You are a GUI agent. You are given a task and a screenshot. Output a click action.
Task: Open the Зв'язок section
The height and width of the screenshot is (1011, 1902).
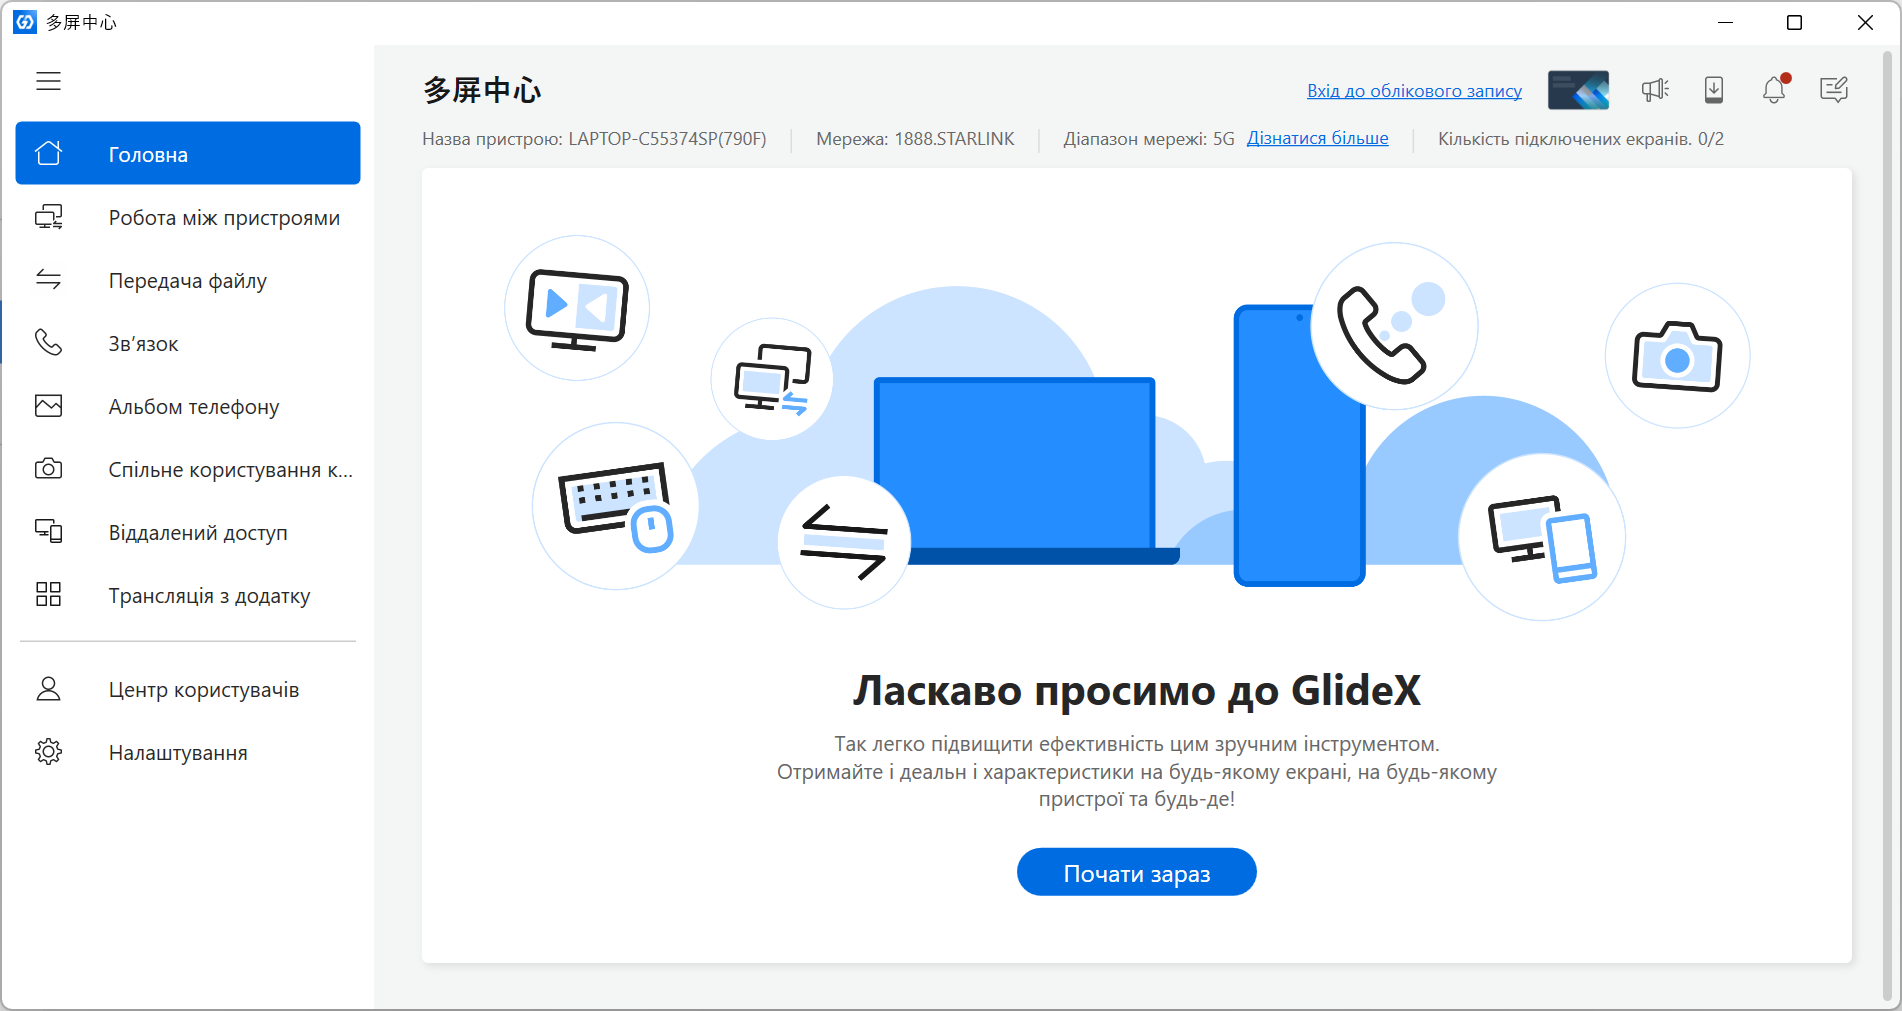188,343
